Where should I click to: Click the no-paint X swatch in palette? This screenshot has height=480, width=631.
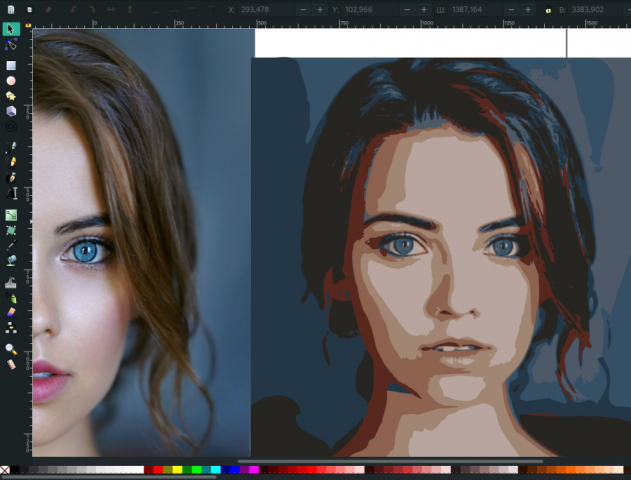pos(4,470)
